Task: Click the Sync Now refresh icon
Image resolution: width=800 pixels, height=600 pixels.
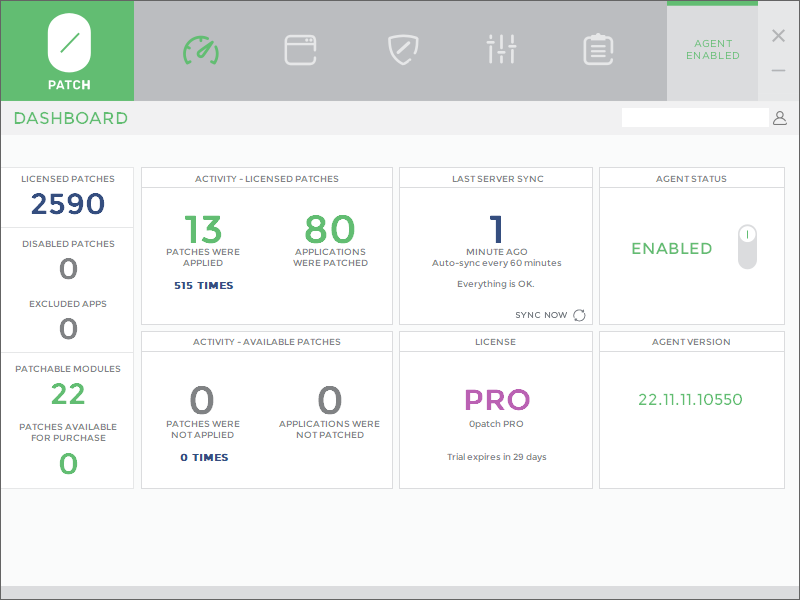Action: click(579, 315)
